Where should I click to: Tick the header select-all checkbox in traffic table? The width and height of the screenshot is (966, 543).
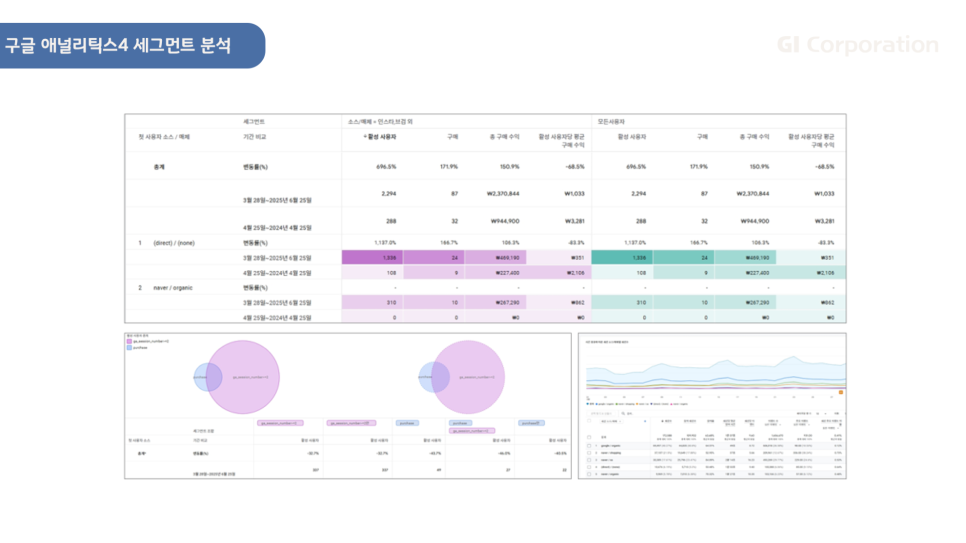[589, 421]
